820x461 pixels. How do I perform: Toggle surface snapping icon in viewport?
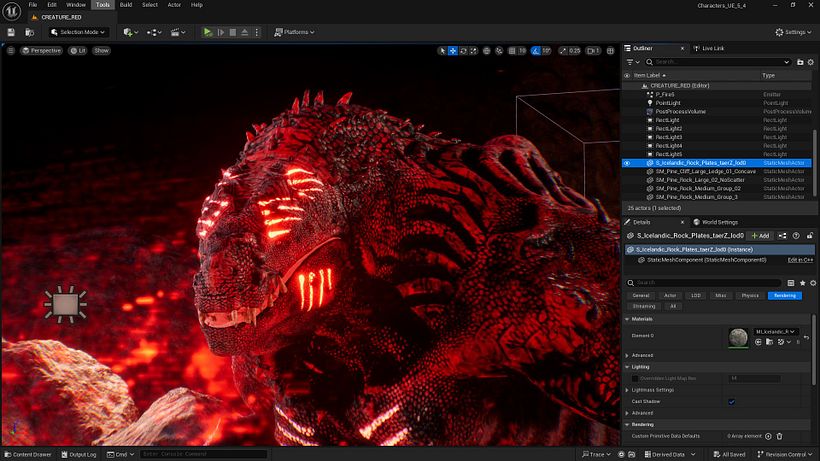pos(499,51)
